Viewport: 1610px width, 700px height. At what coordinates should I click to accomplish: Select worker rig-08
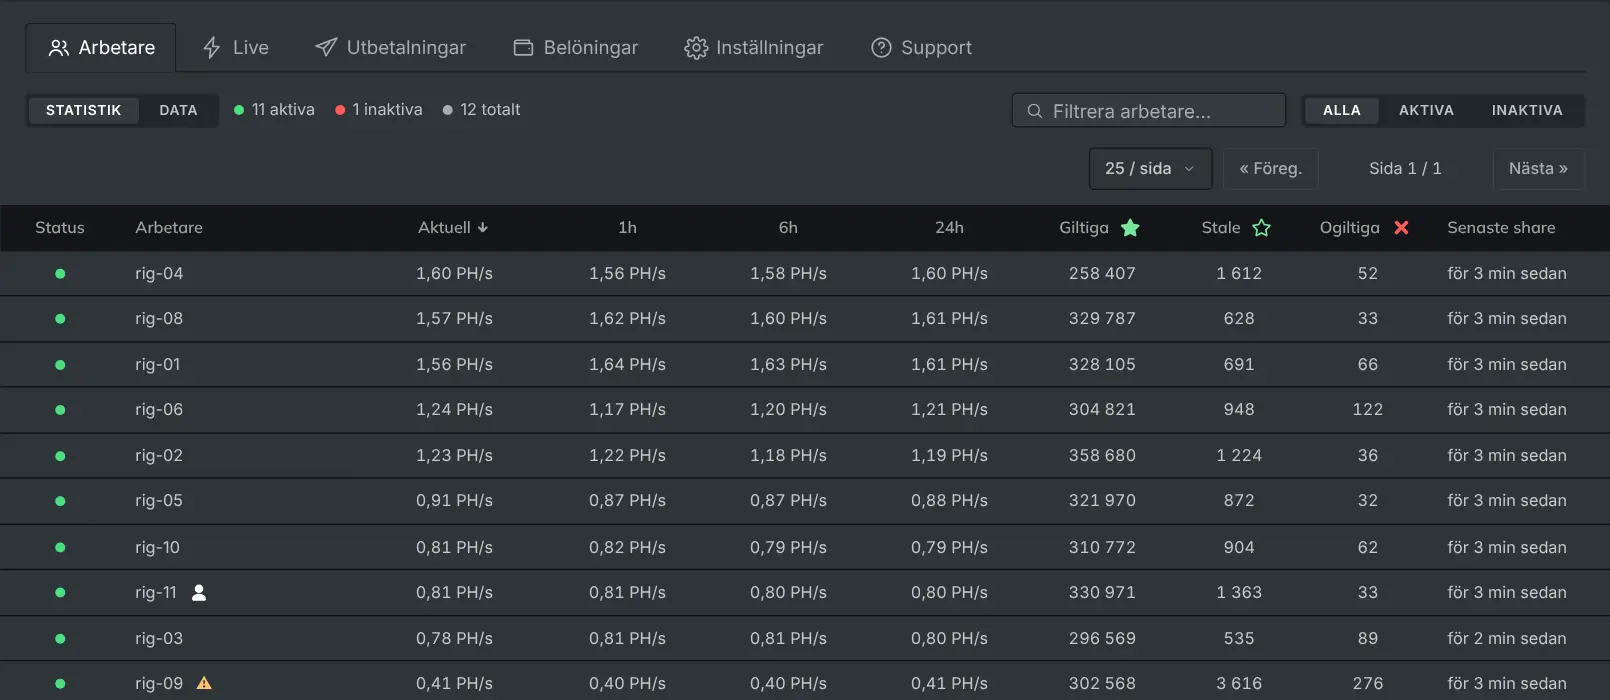pyautogui.click(x=159, y=318)
